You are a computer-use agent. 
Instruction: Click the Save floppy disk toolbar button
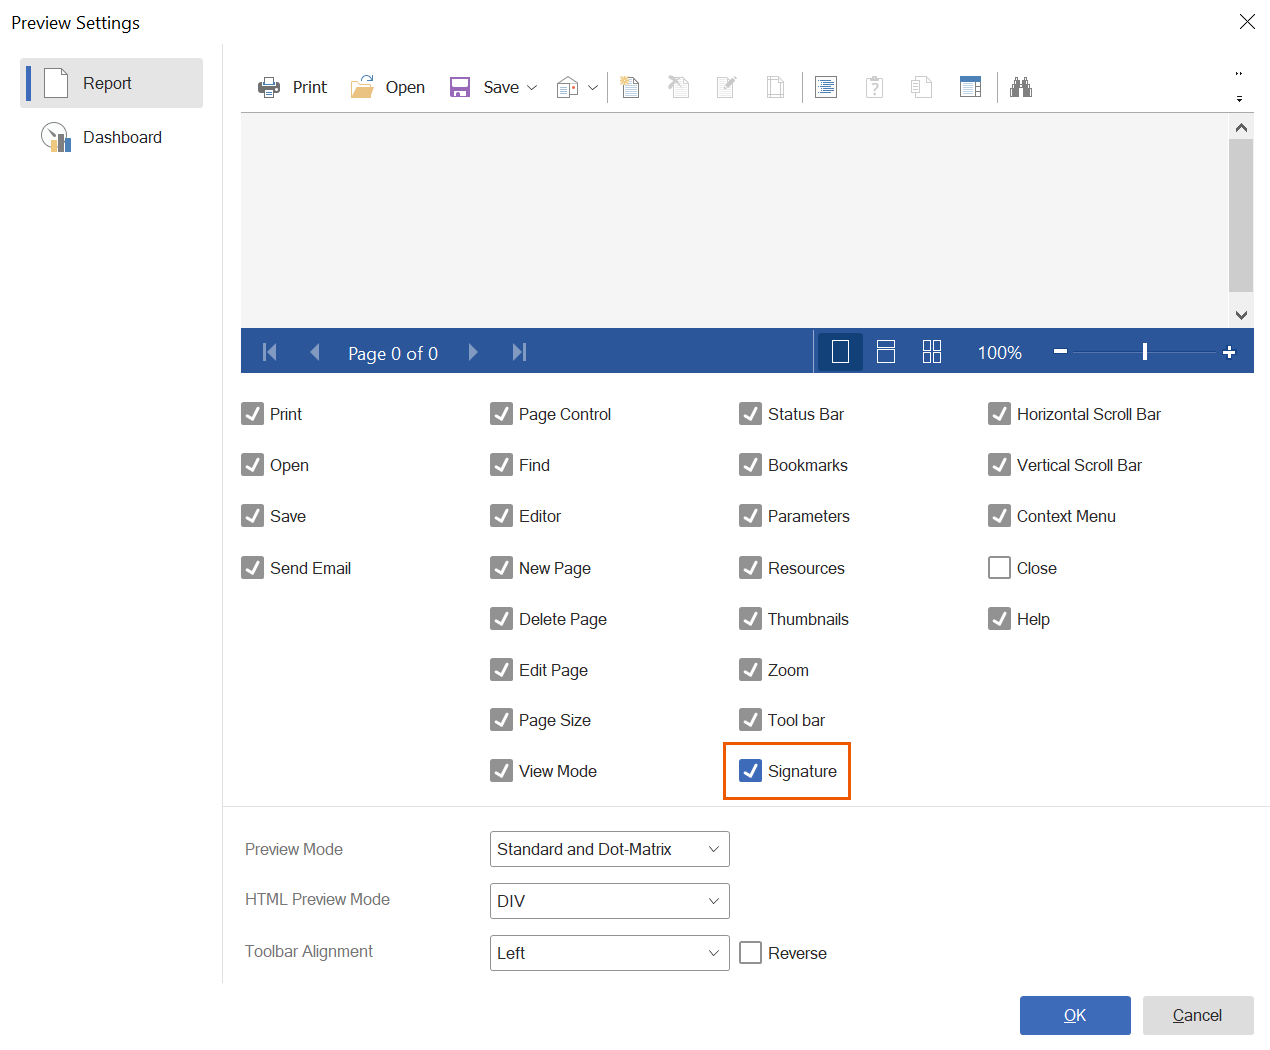click(x=484, y=87)
